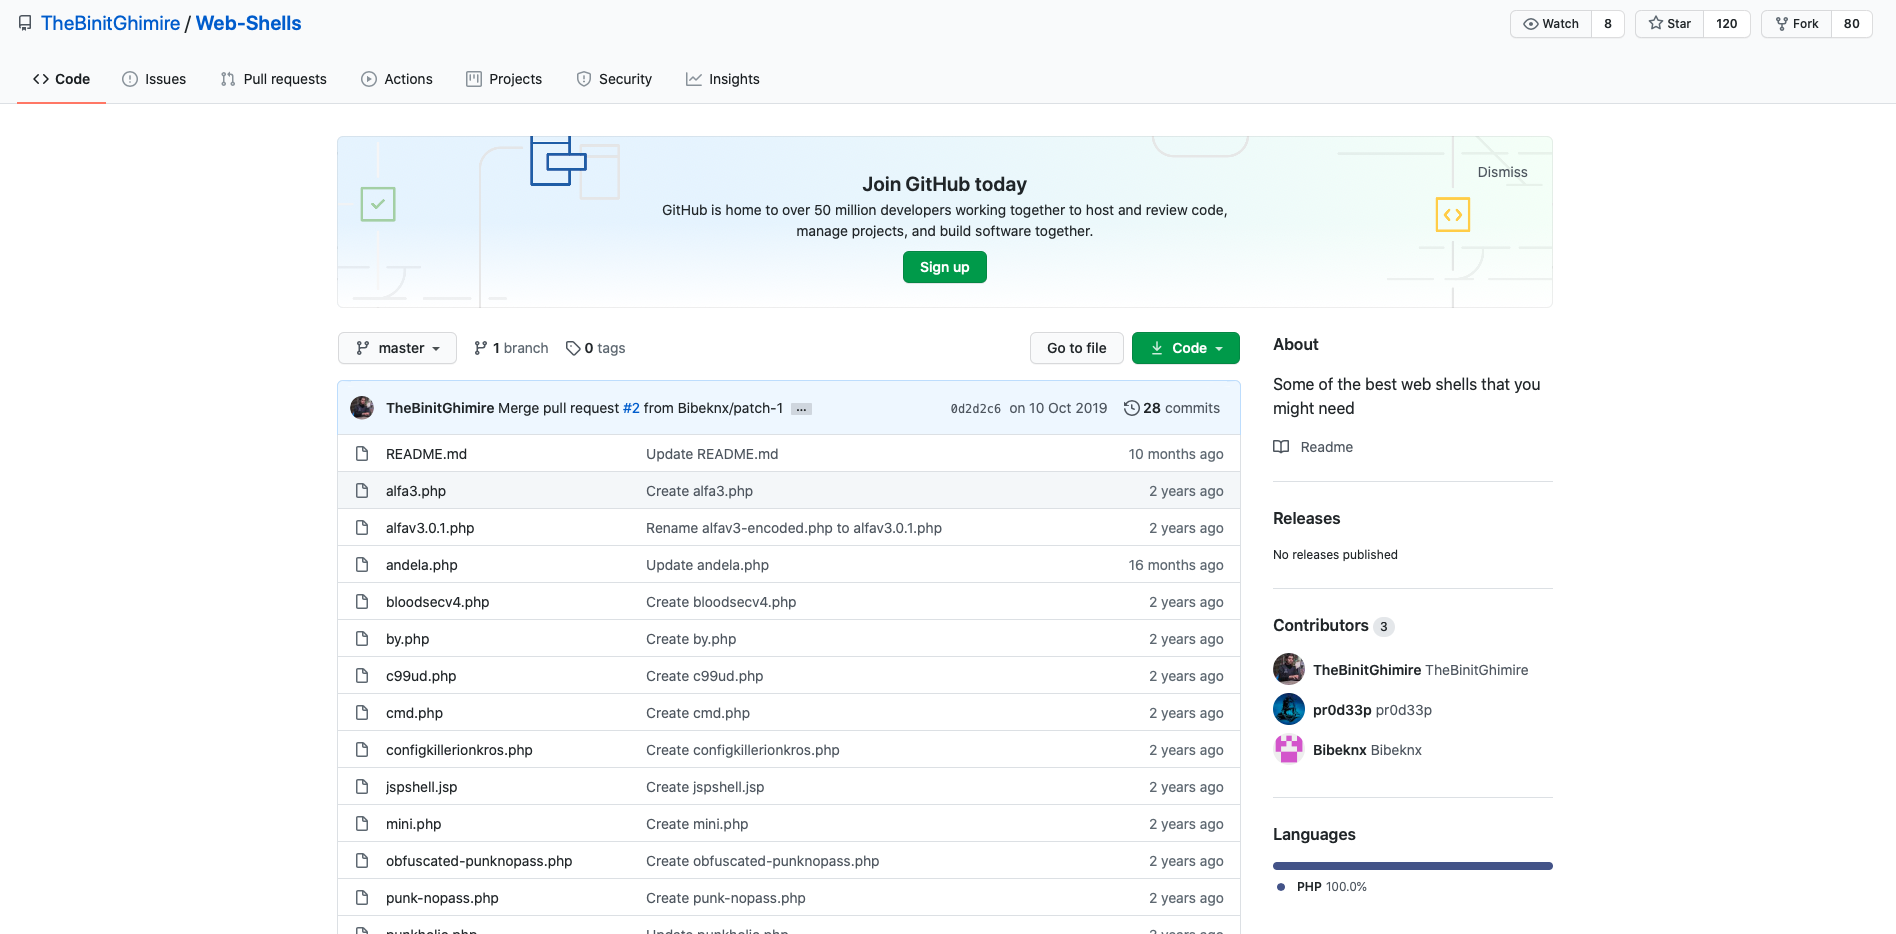Open the Releases heading link

(1306, 518)
